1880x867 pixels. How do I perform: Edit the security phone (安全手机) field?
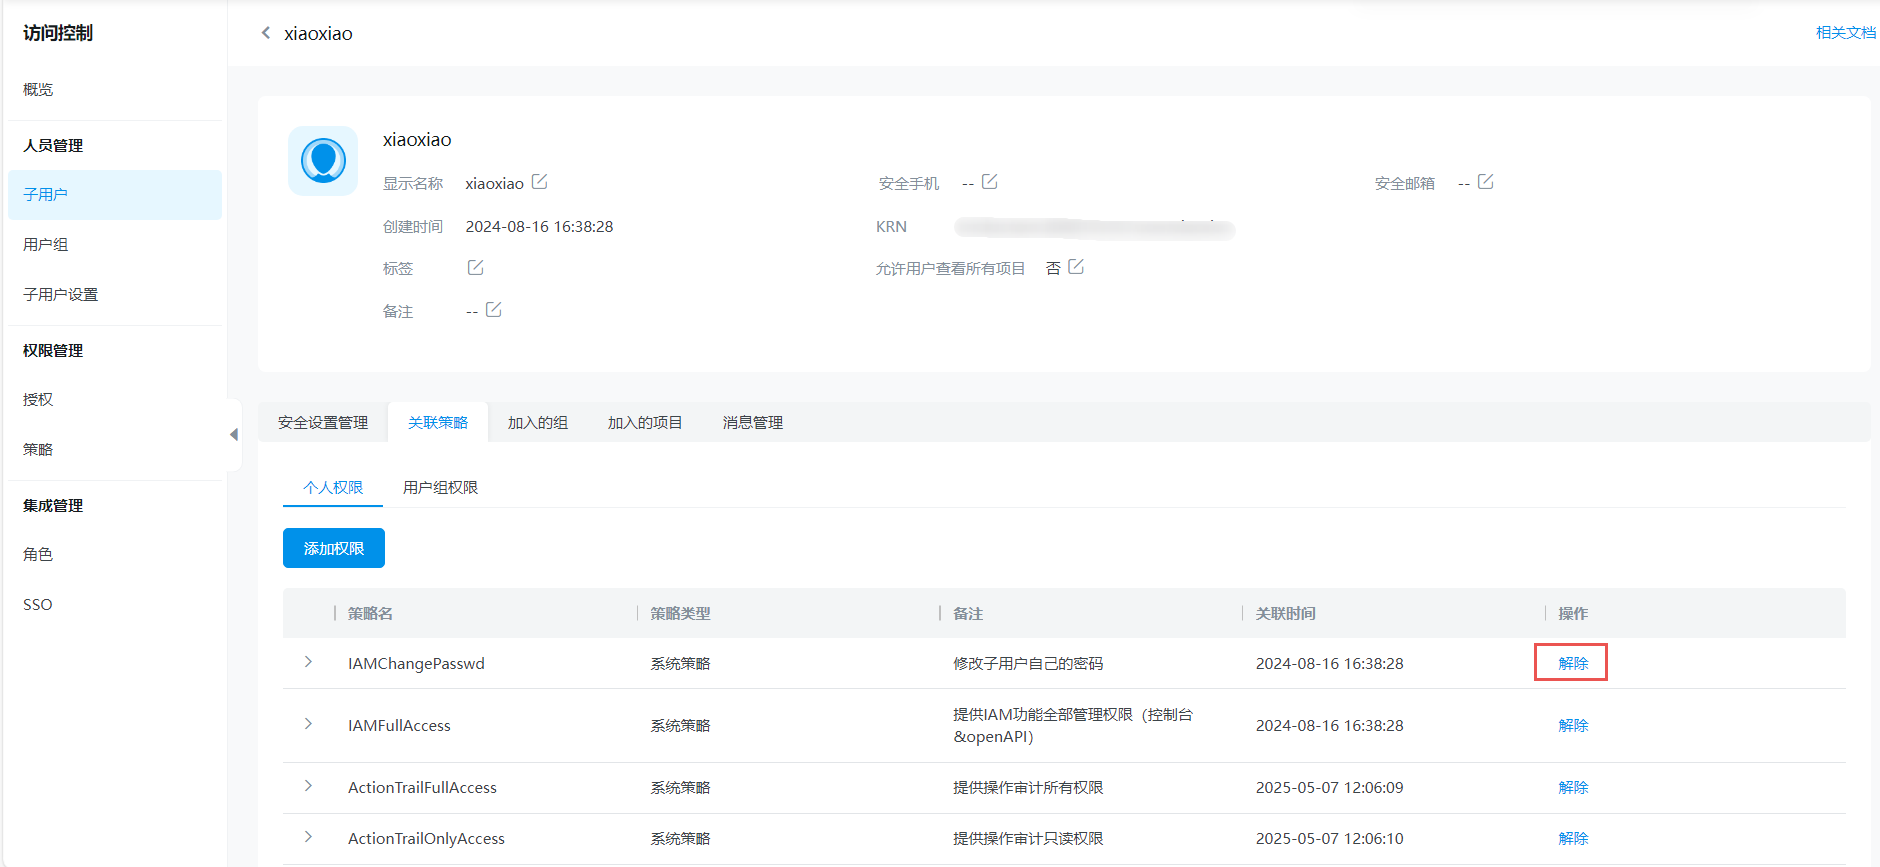[x=989, y=182]
